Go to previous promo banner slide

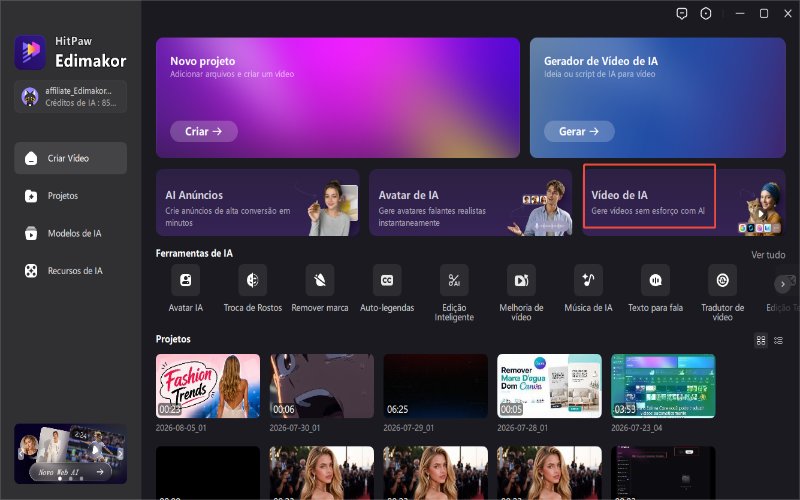click(21, 453)
